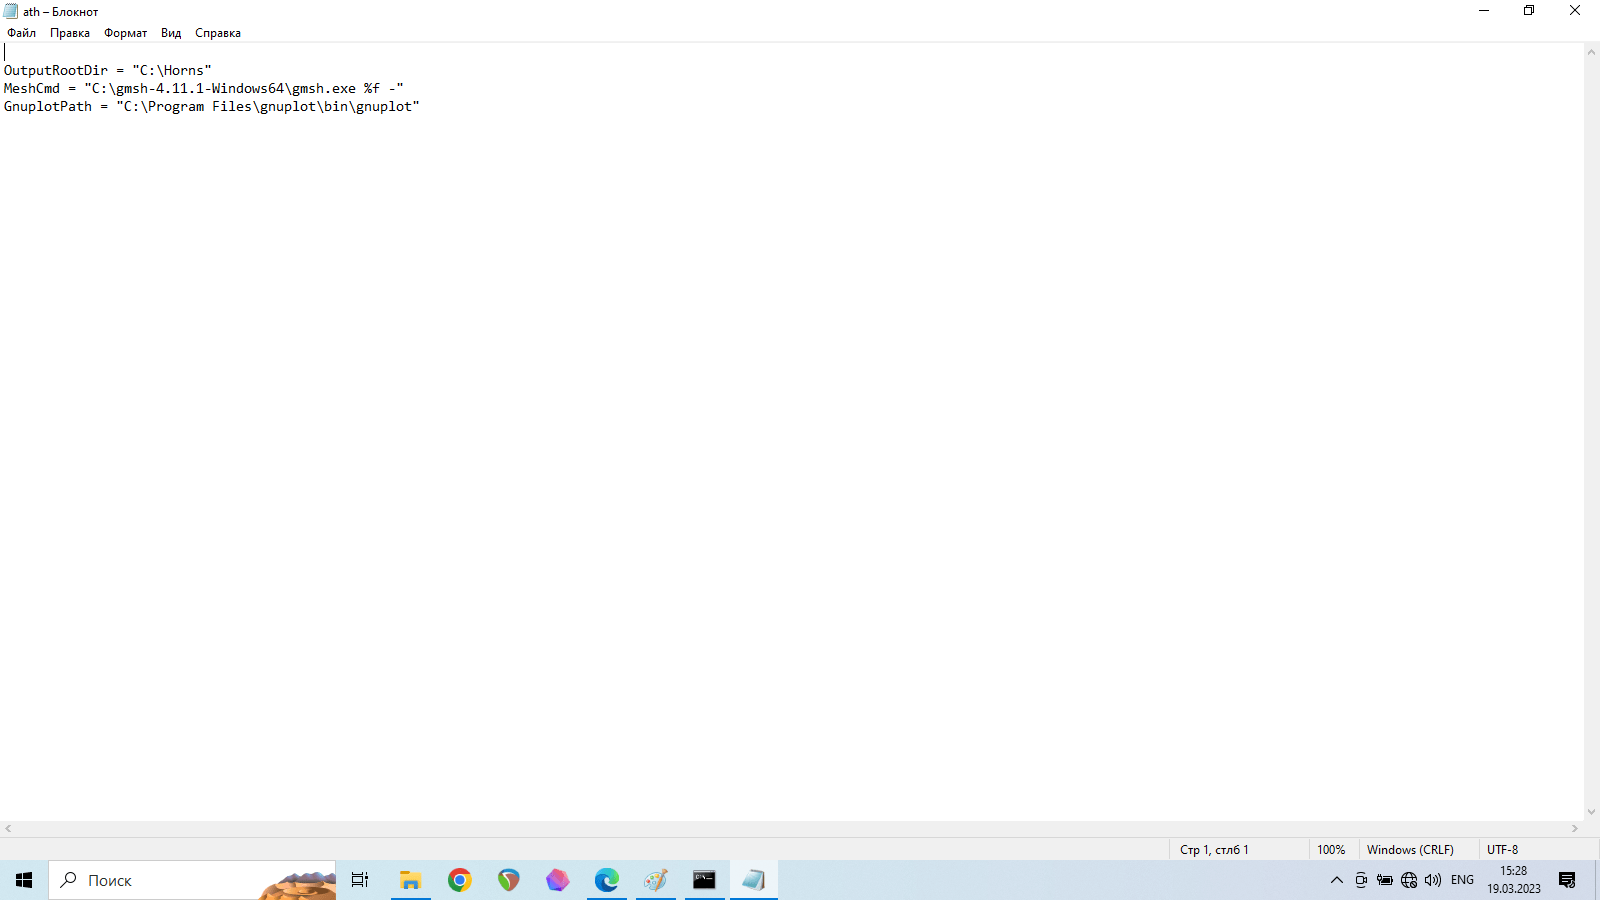
Task: Switch to the Command Prompt taskbar window
Action: tap(704, 880)
